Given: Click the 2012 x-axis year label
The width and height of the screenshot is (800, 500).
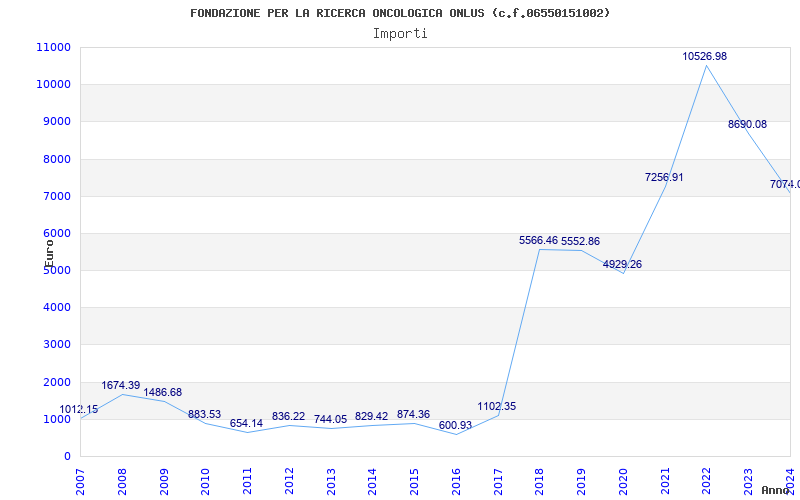Looking at the screenshot, I should 289,482.
